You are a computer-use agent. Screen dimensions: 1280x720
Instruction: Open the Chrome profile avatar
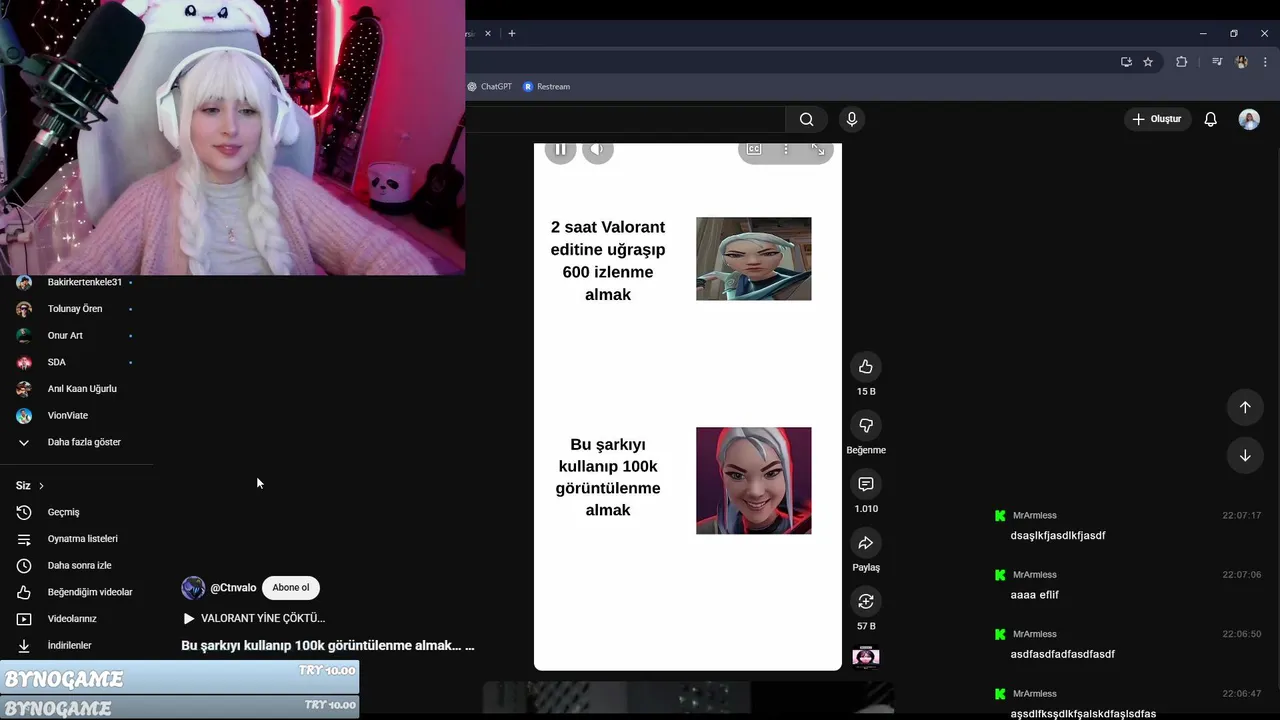click(1242, 61)
